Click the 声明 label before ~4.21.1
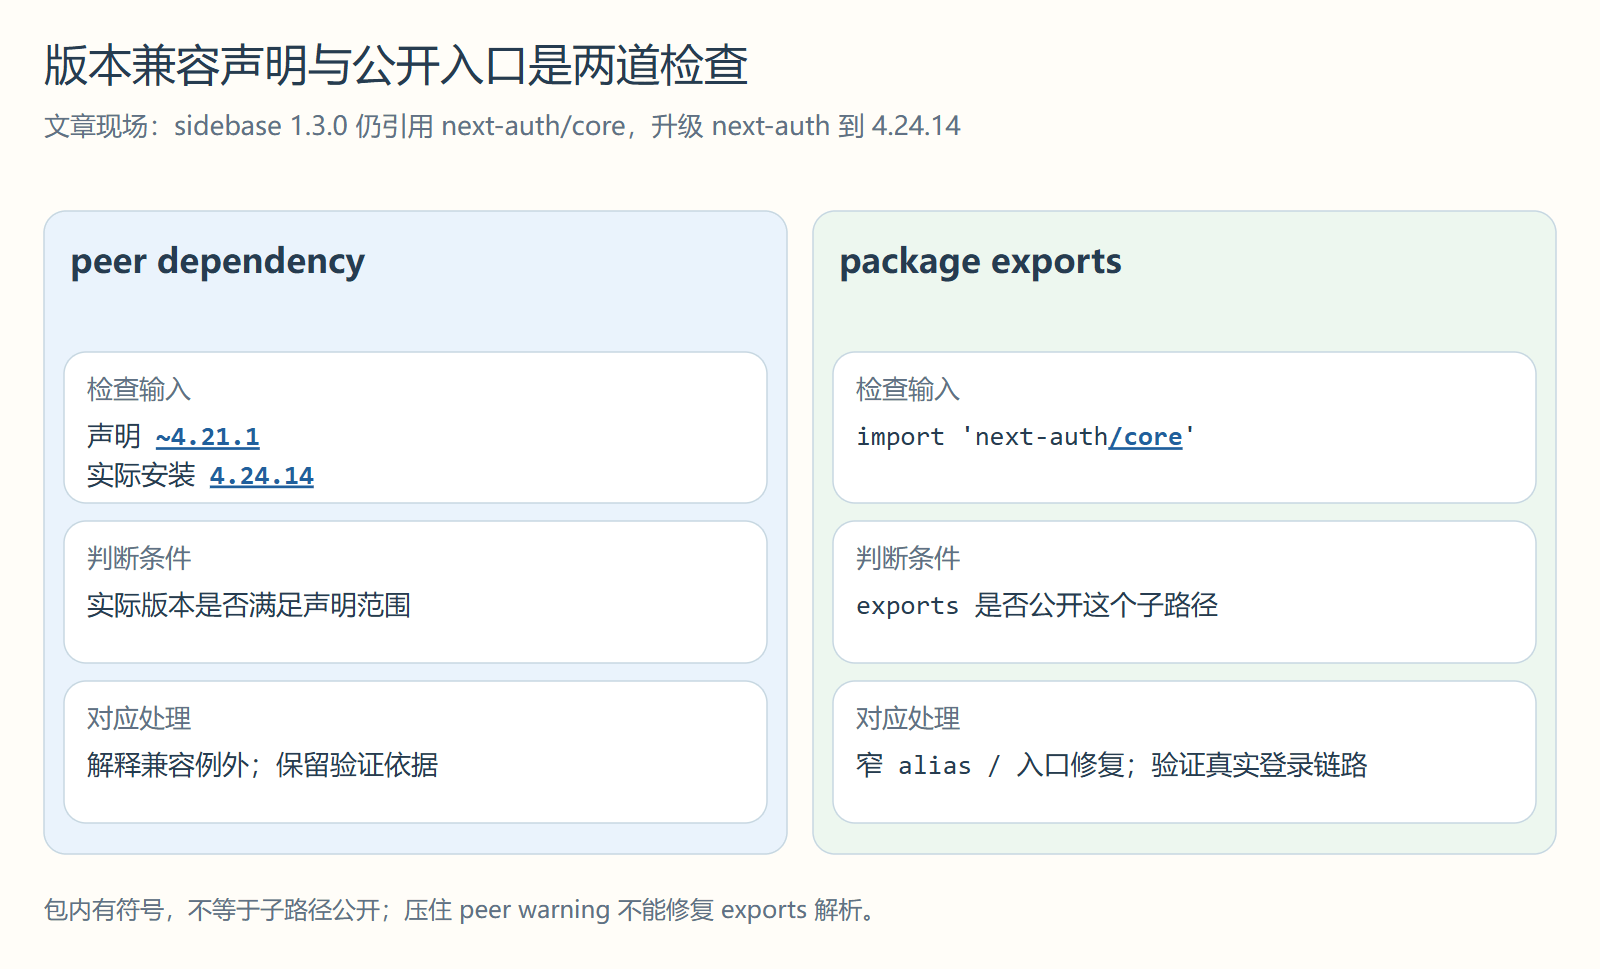 [114, 437]
